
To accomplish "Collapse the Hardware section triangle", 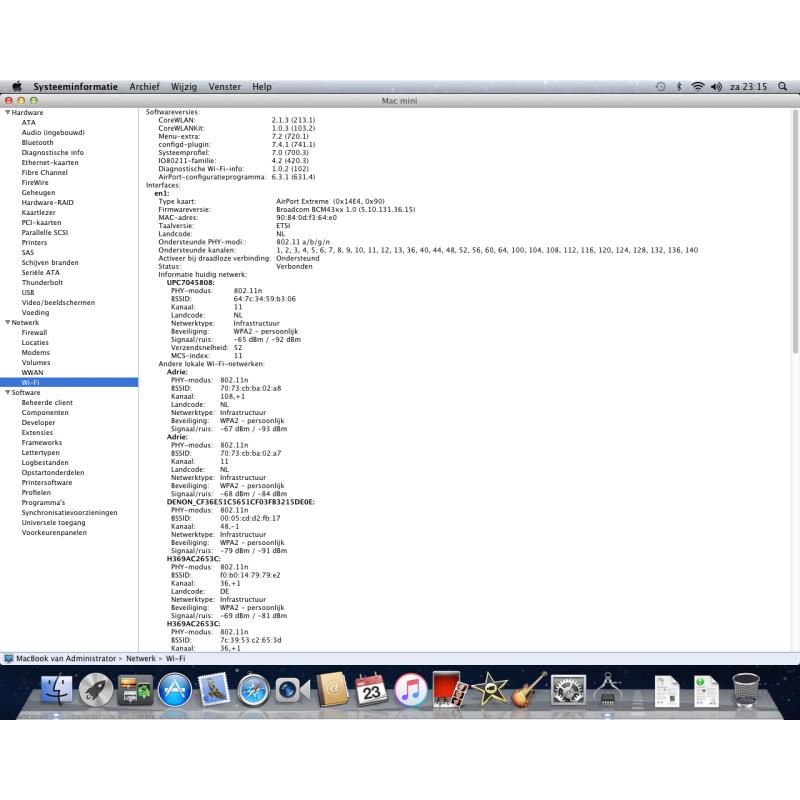I will click(8, 112).
